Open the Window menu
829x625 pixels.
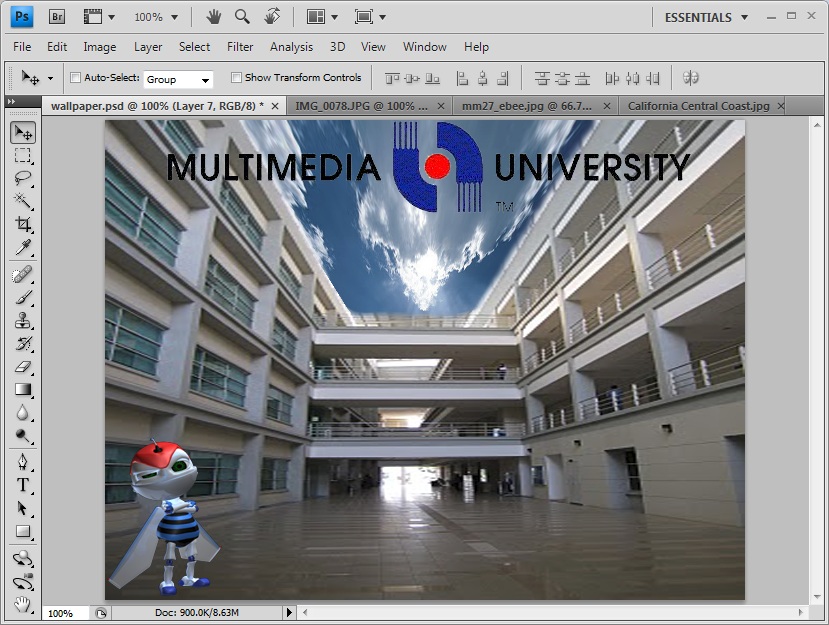click(x=425, y=47)
